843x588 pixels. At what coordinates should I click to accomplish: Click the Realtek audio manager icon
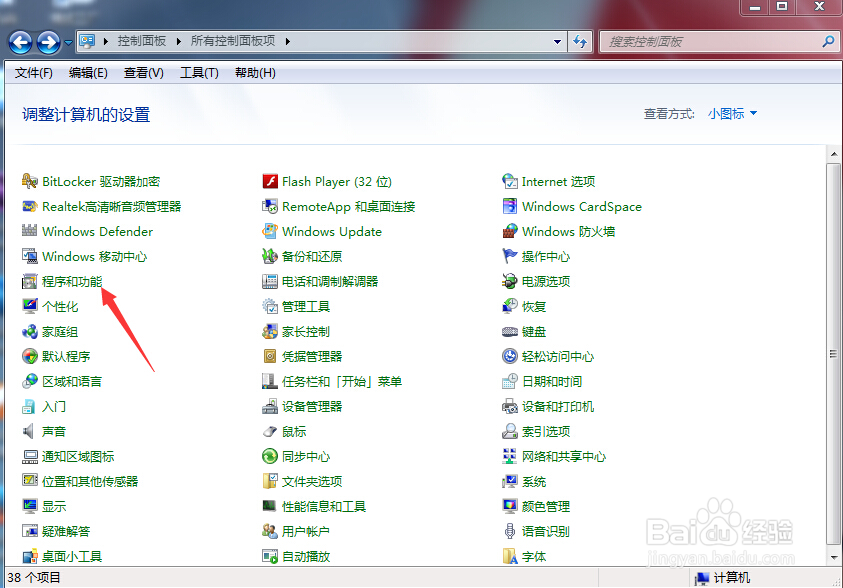[x=30, y=206]
